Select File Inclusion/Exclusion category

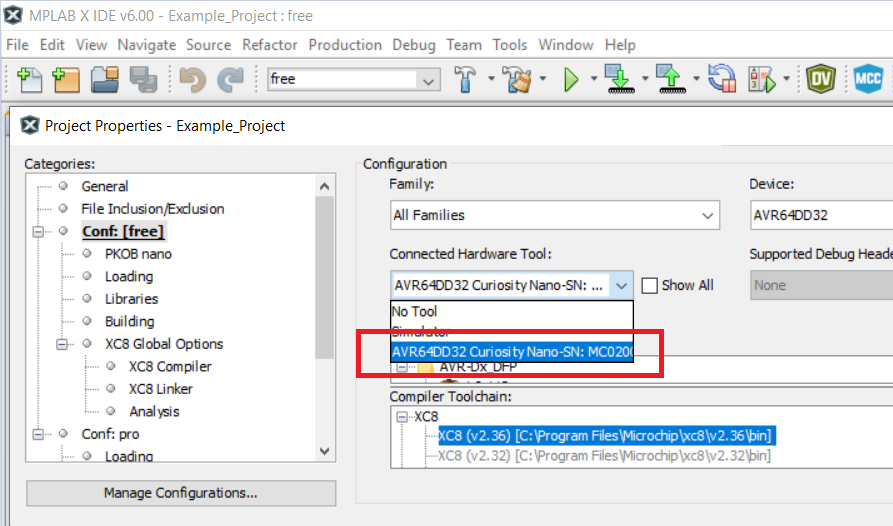(153, 209)
